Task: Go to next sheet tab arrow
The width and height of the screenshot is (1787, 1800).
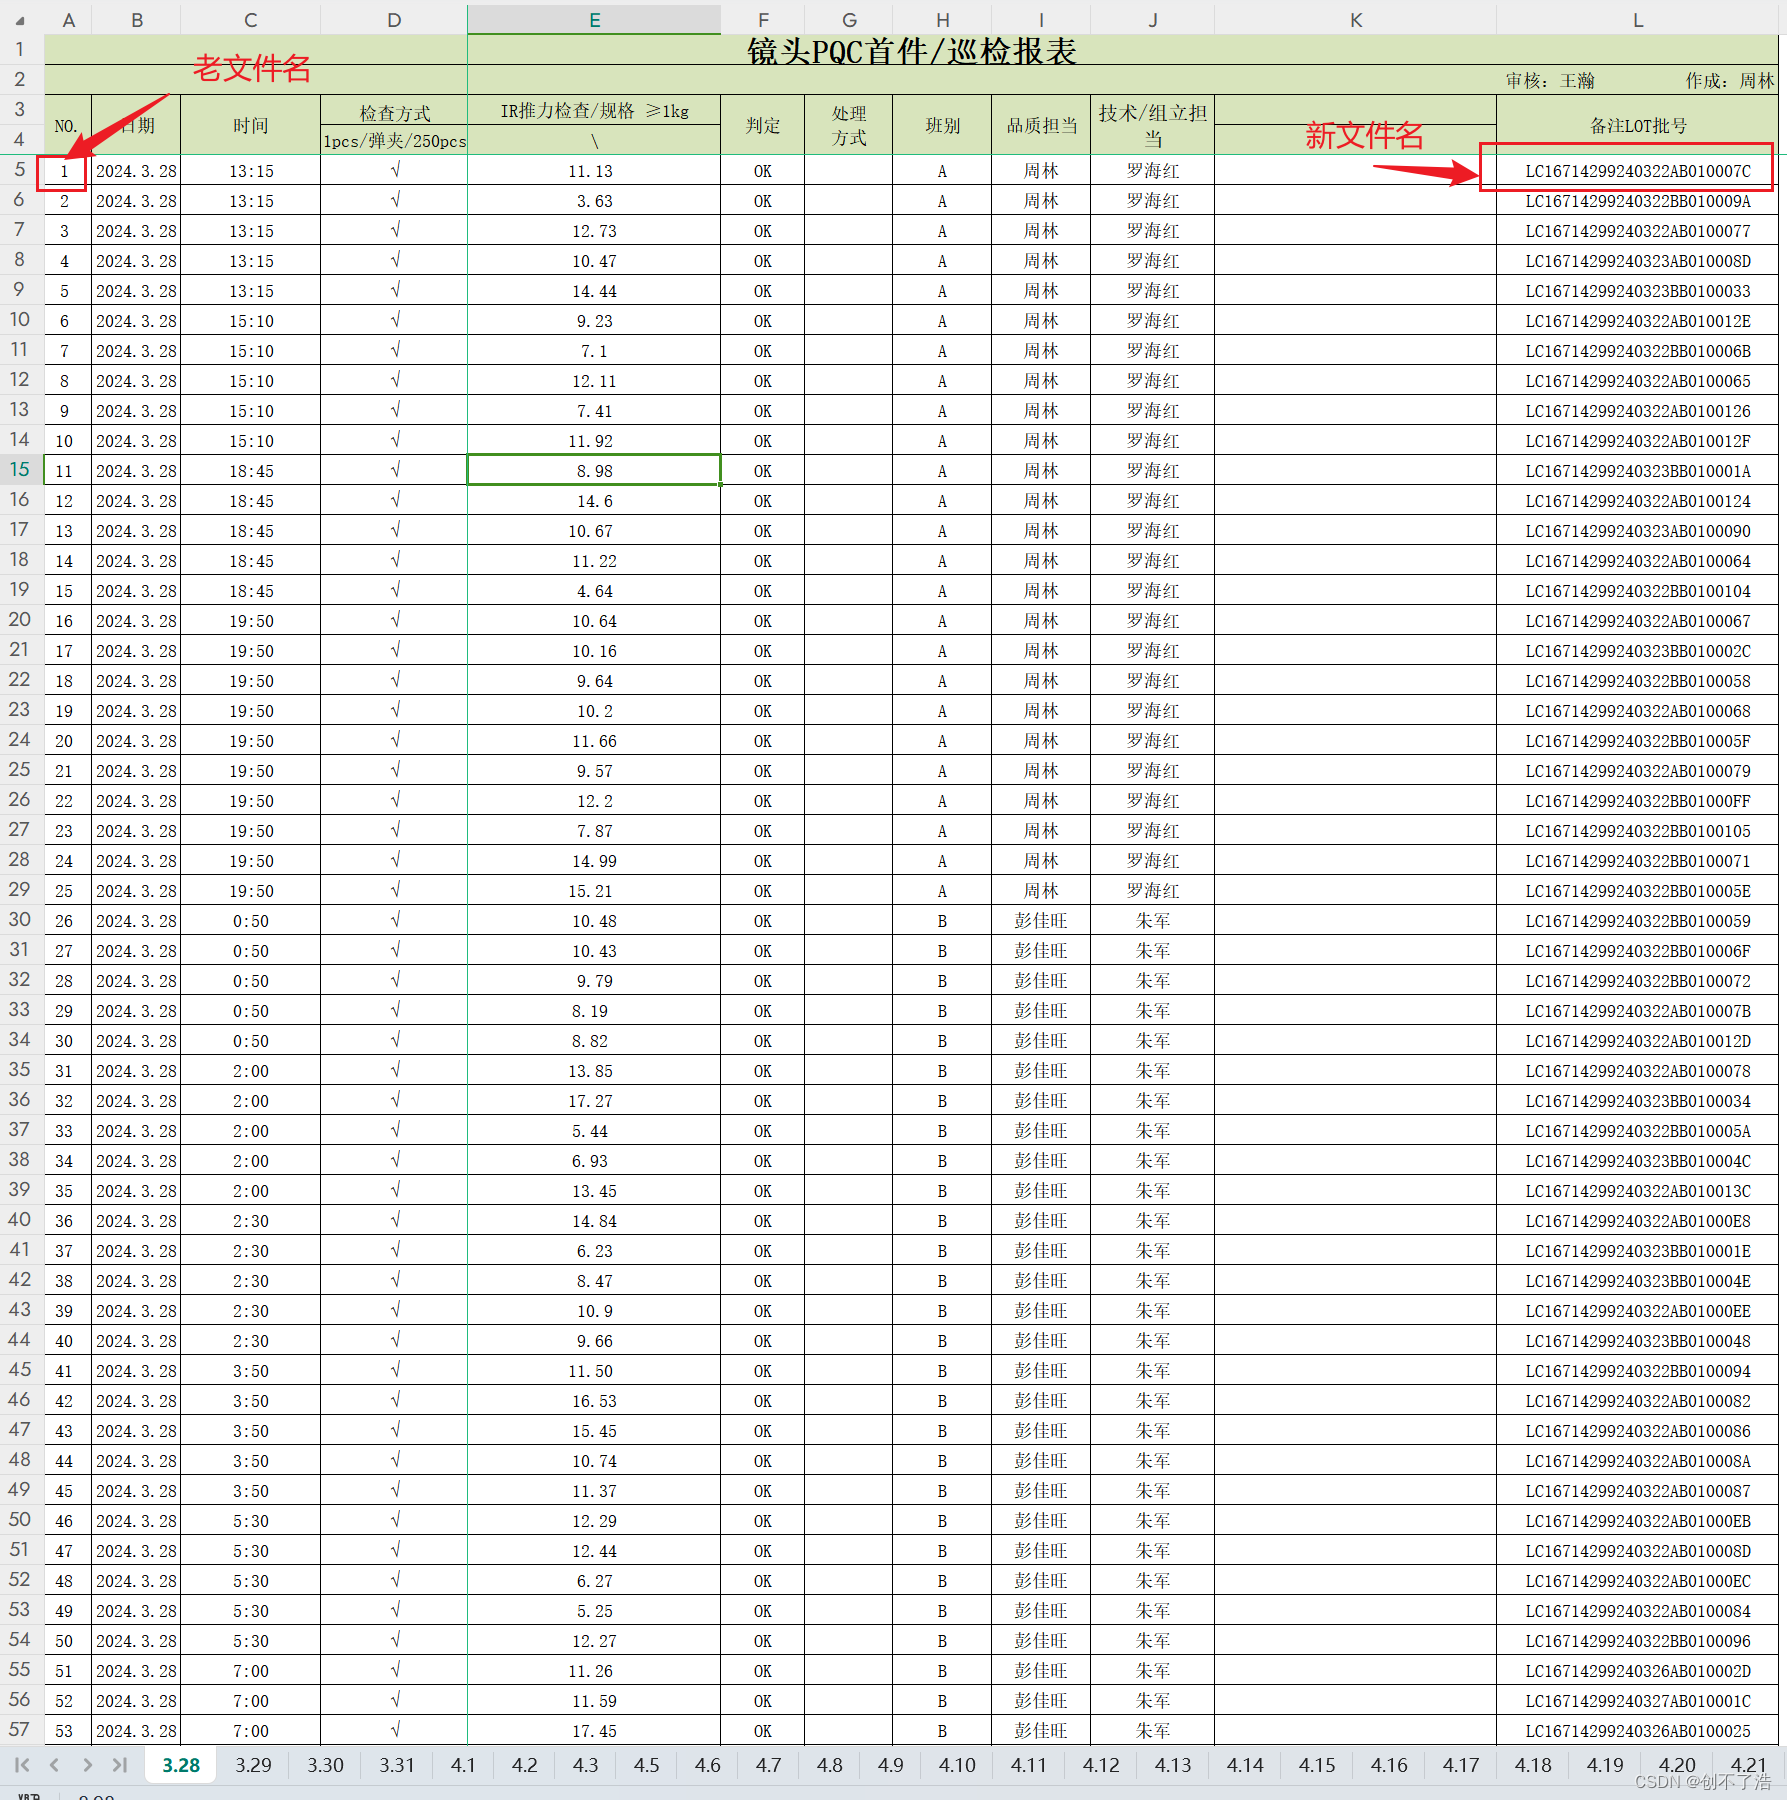Action: tap(88, 1765)
